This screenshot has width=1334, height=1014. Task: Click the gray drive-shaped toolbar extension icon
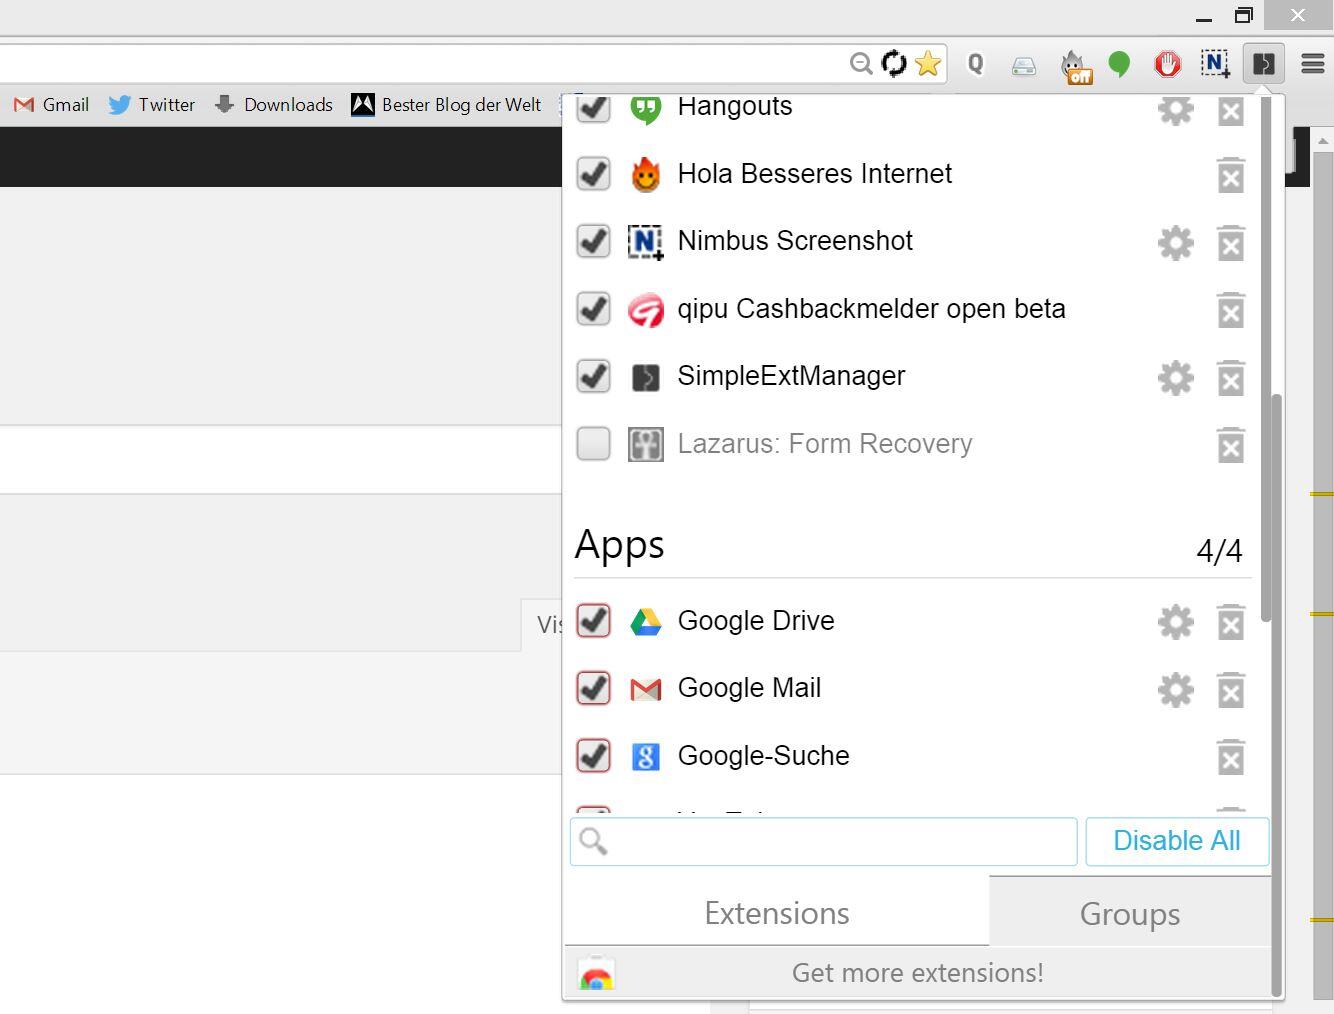point(1023,66)
